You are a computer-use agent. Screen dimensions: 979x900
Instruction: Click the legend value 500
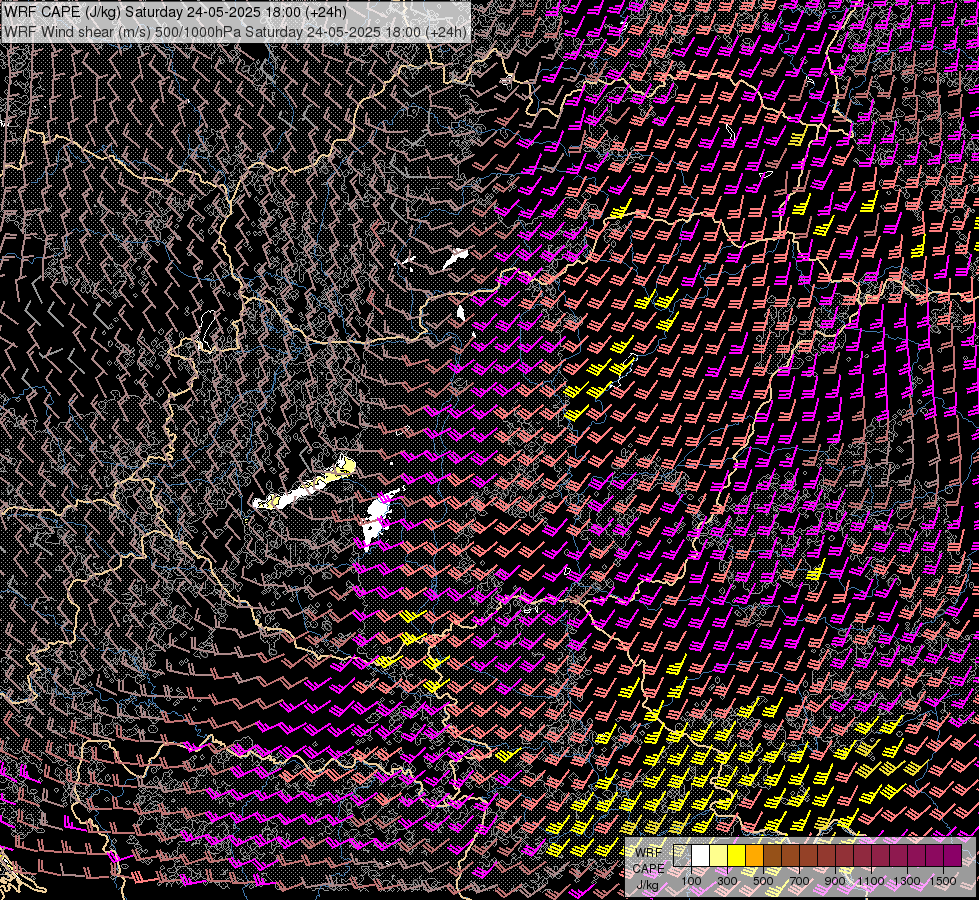tap(763, 881)
